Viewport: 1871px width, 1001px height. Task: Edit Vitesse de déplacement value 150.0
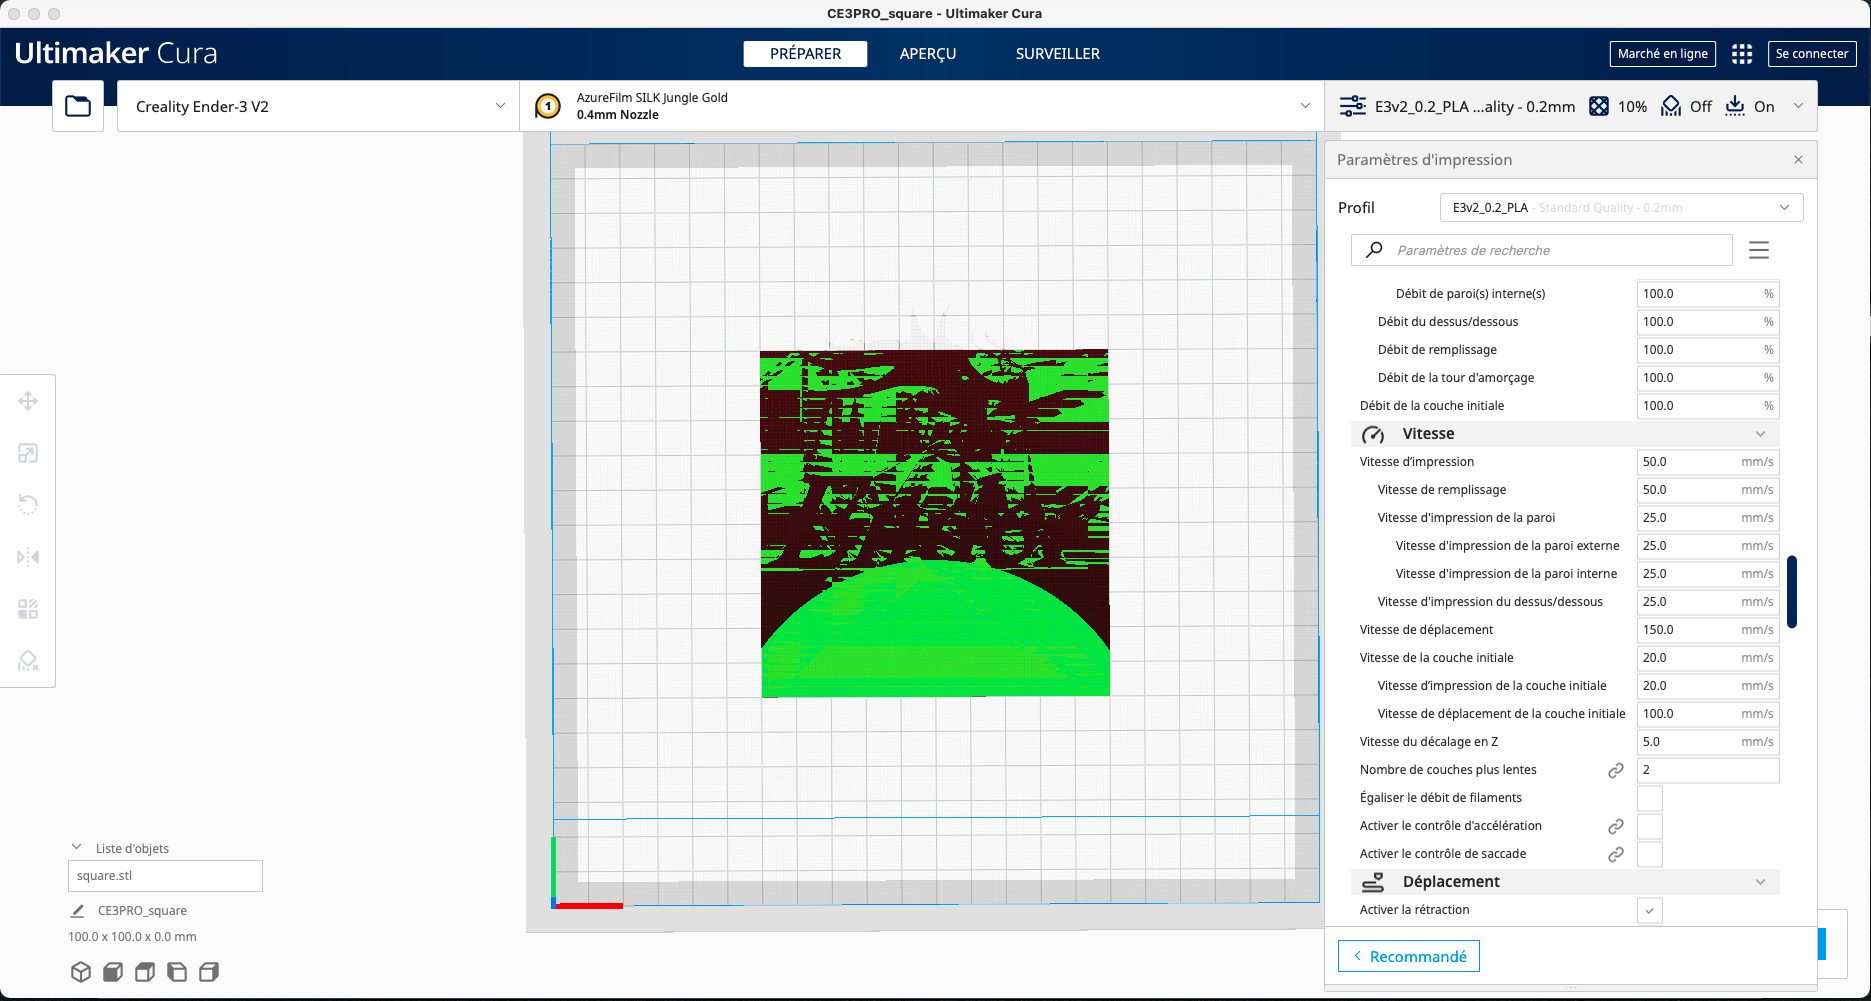pos(1708,630)
